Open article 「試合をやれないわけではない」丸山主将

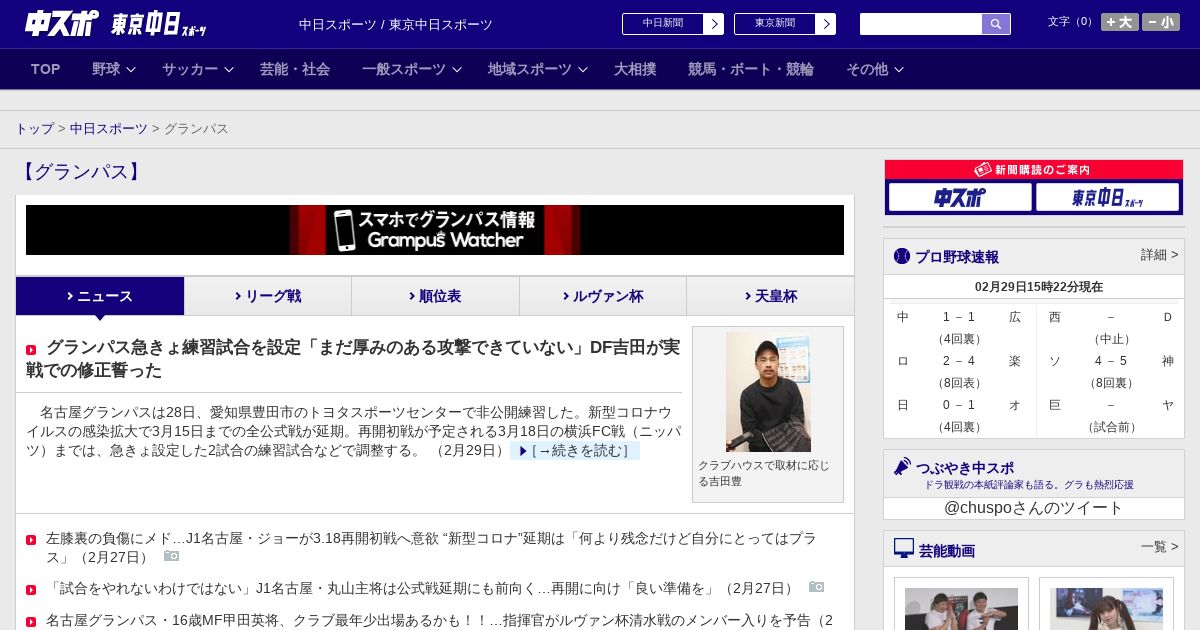(422, 588)
